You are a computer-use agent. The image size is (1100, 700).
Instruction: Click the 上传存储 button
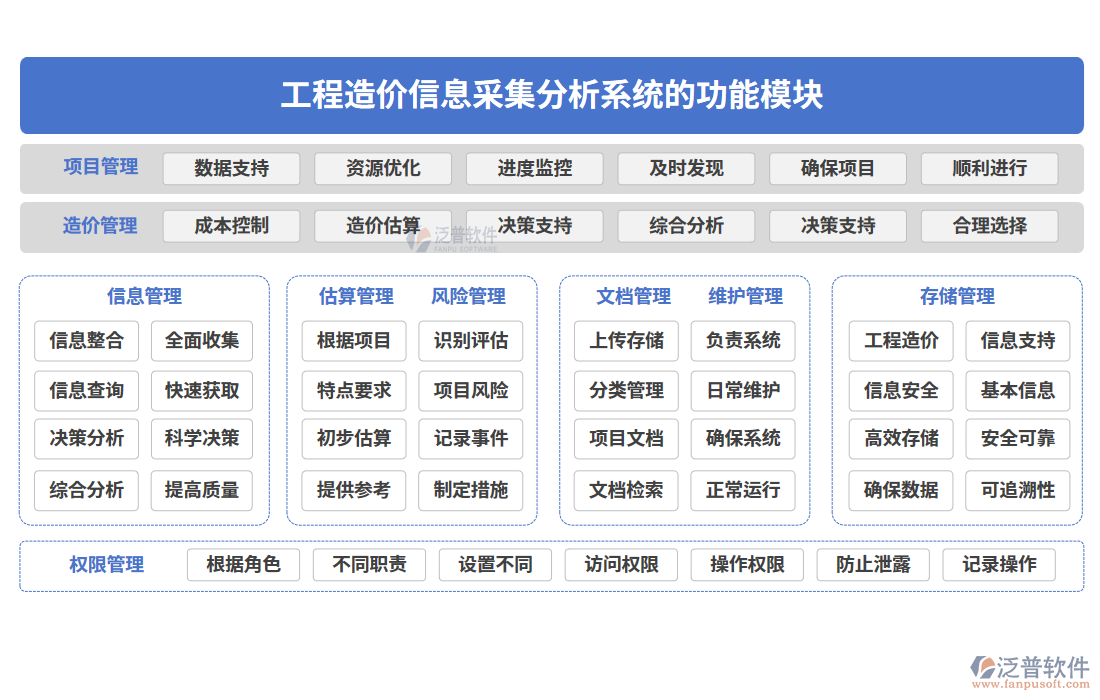[626, 341]
